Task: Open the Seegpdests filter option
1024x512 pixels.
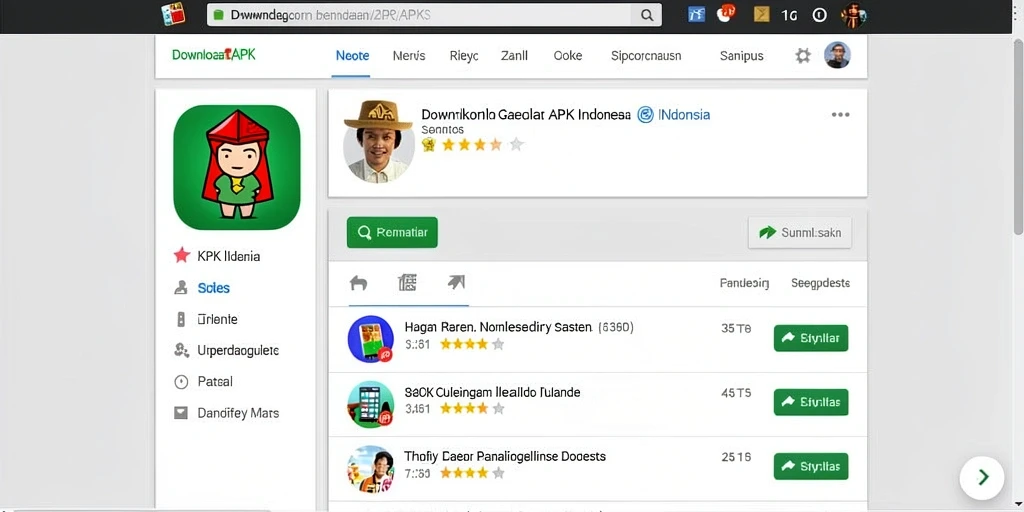Action: coord(820,283)
